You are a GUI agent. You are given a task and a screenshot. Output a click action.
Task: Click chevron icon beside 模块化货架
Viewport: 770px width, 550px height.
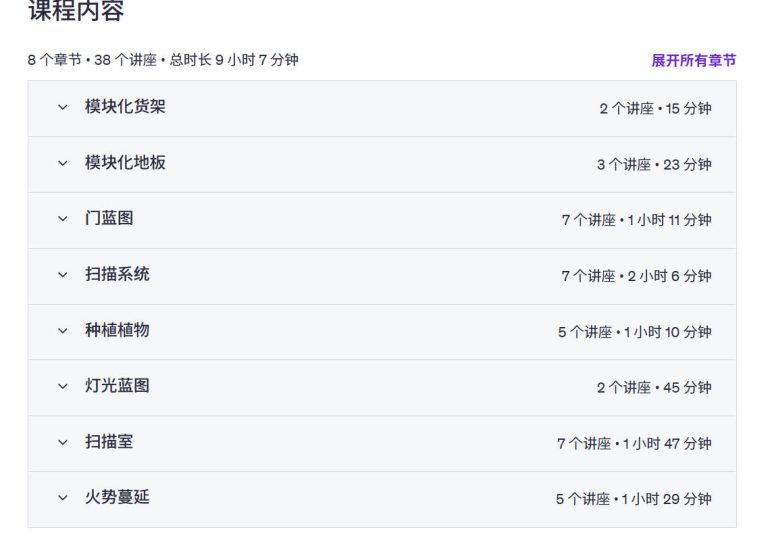63,107
